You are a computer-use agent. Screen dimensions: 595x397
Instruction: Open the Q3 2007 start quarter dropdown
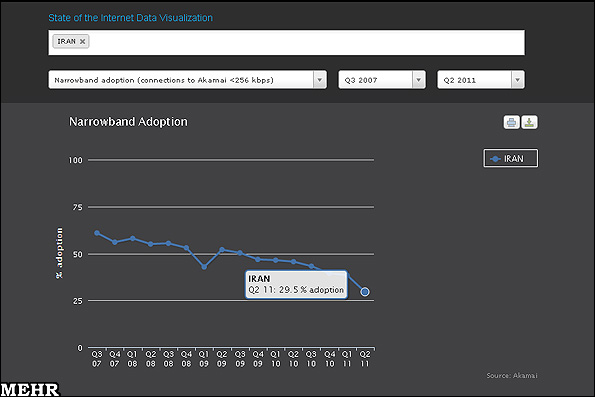(x=382, y=80)
